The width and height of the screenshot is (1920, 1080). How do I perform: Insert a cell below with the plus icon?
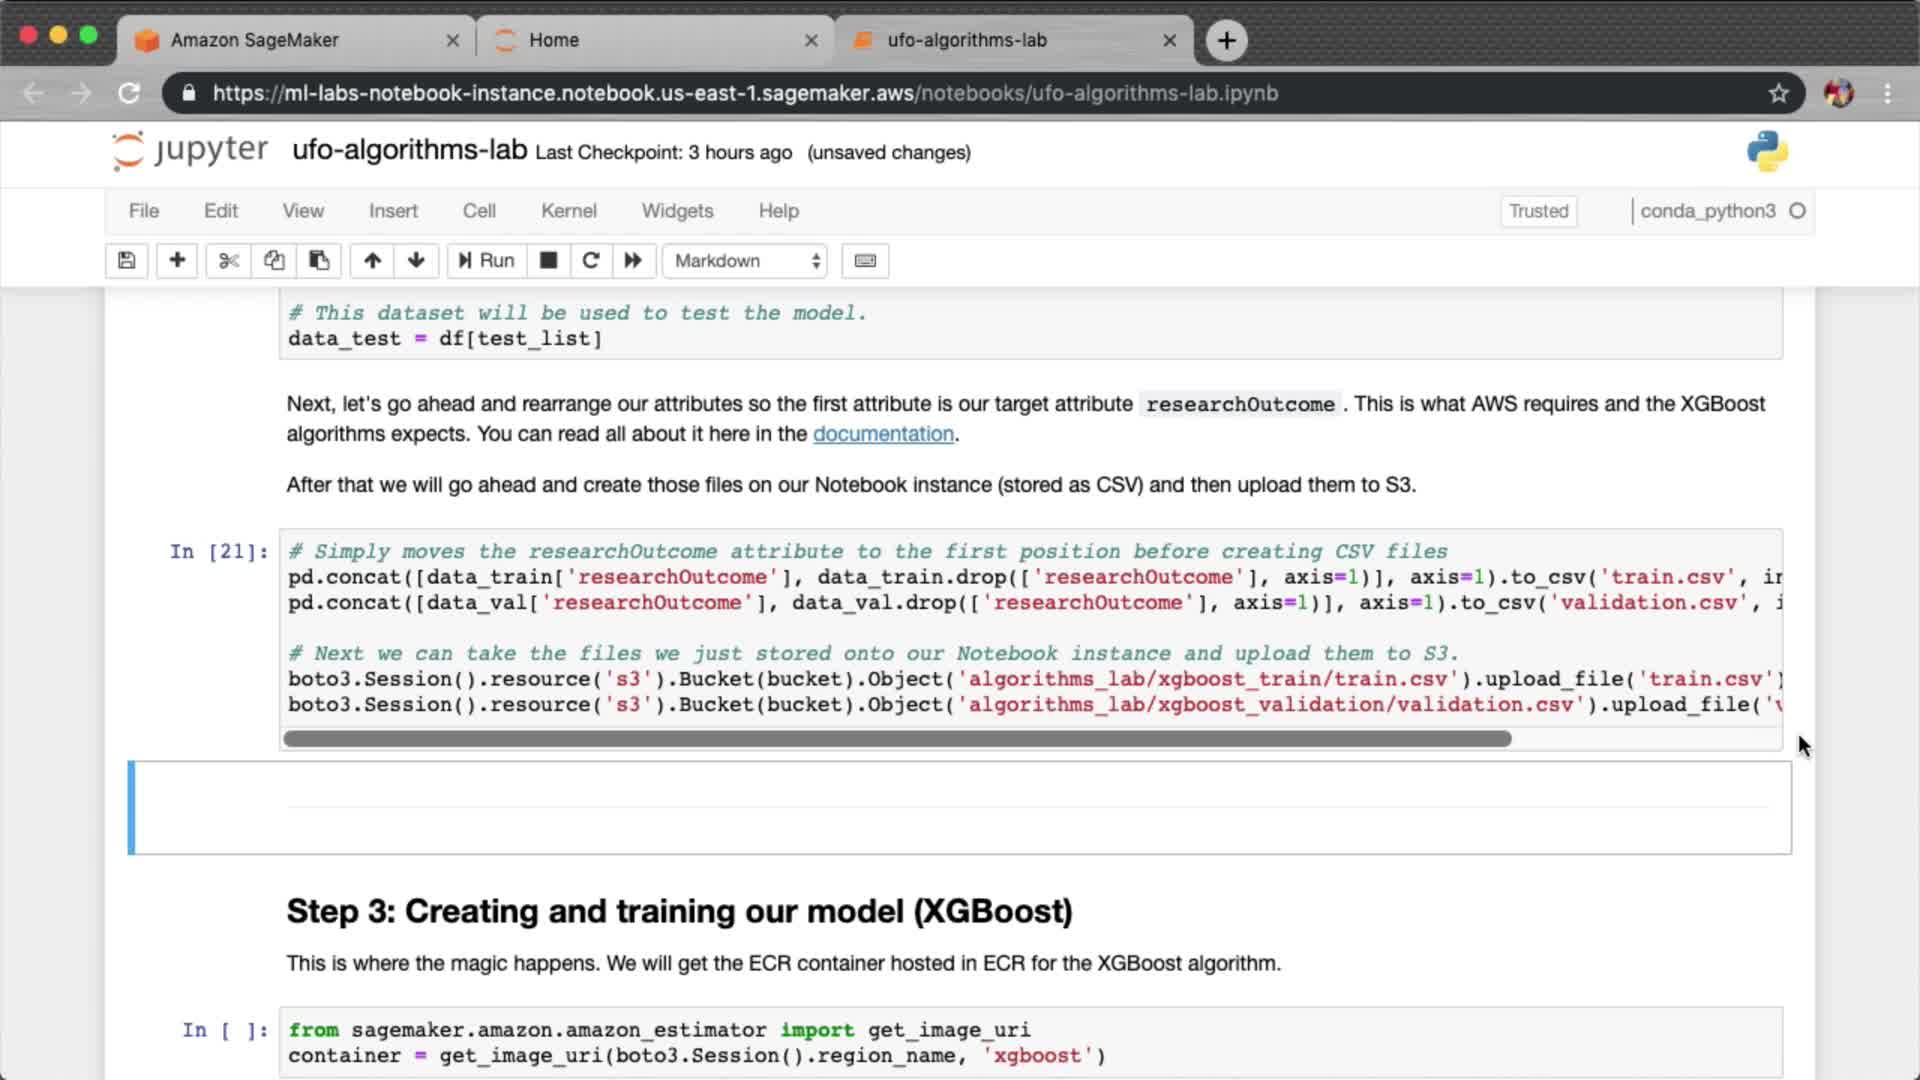pyautogui.click(x=177, y=261)
